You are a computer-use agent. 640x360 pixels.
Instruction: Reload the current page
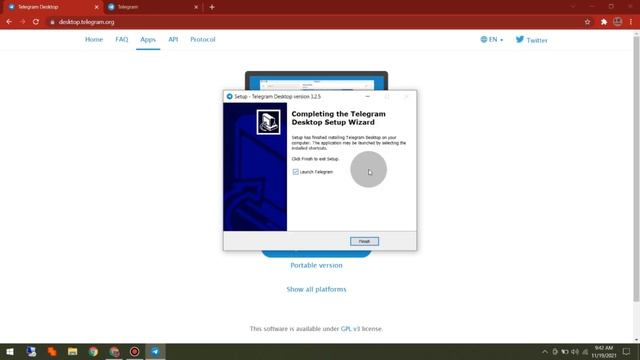[x=36, y=22]
